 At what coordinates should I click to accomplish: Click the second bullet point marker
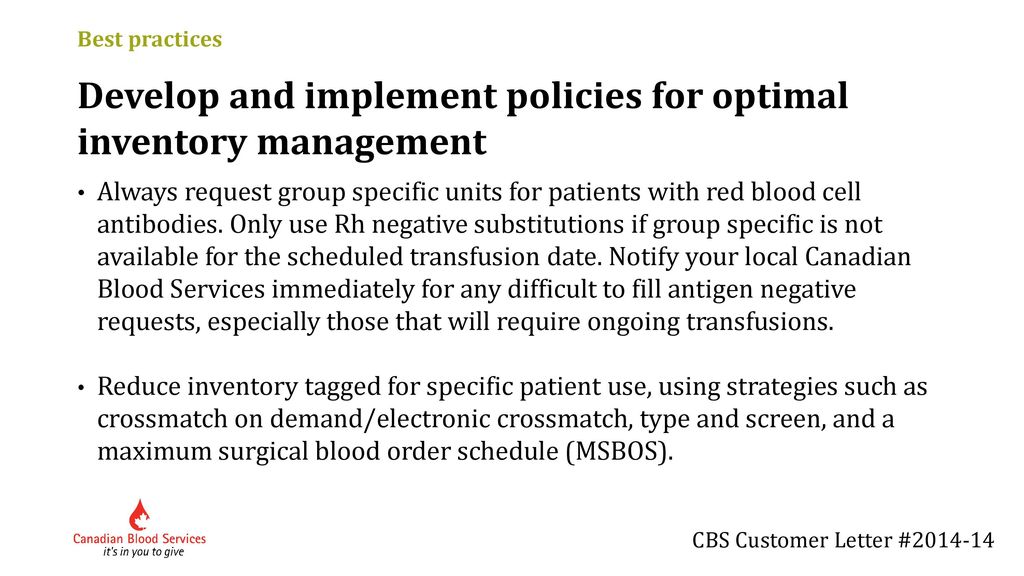82,388
